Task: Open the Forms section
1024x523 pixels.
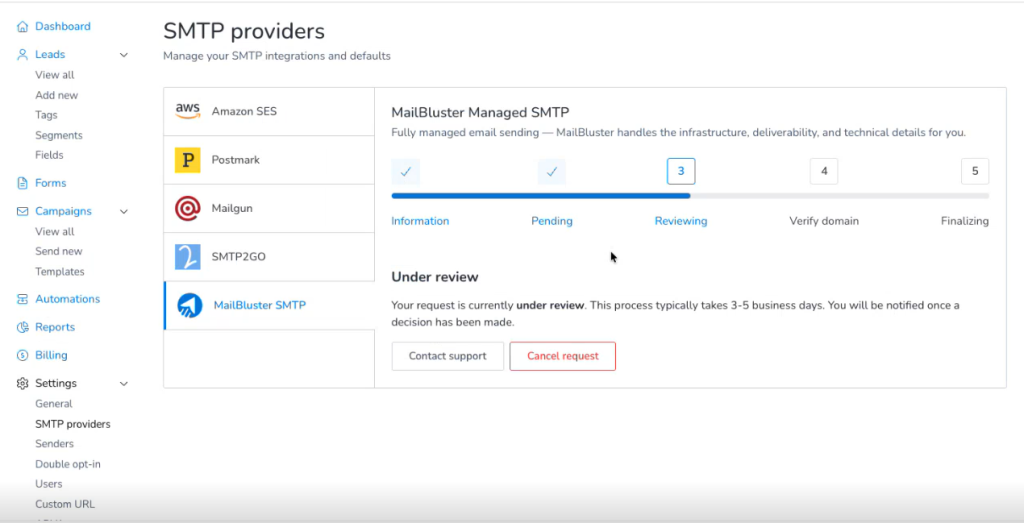Action: 50,183
